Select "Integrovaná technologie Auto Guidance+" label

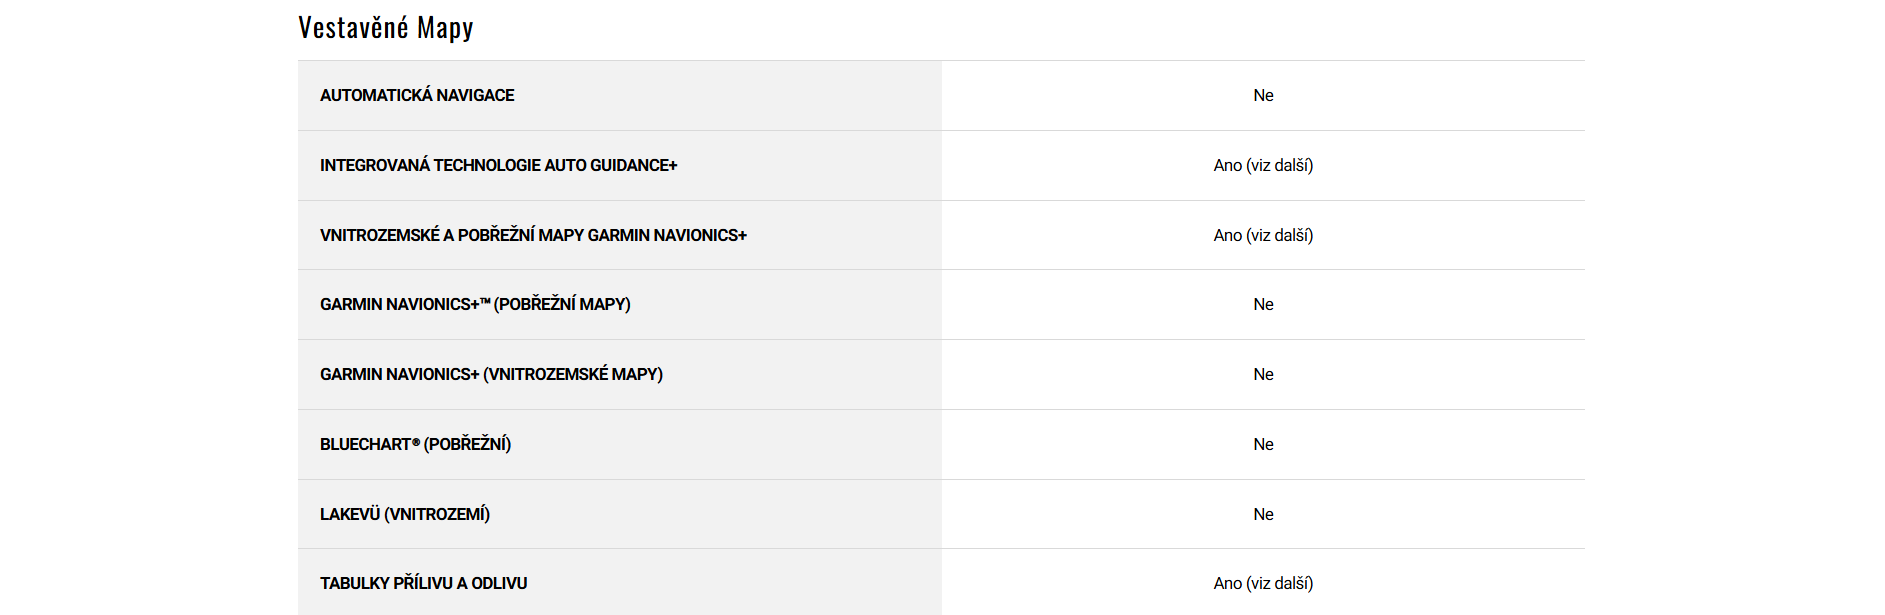[x=498, y=166]
